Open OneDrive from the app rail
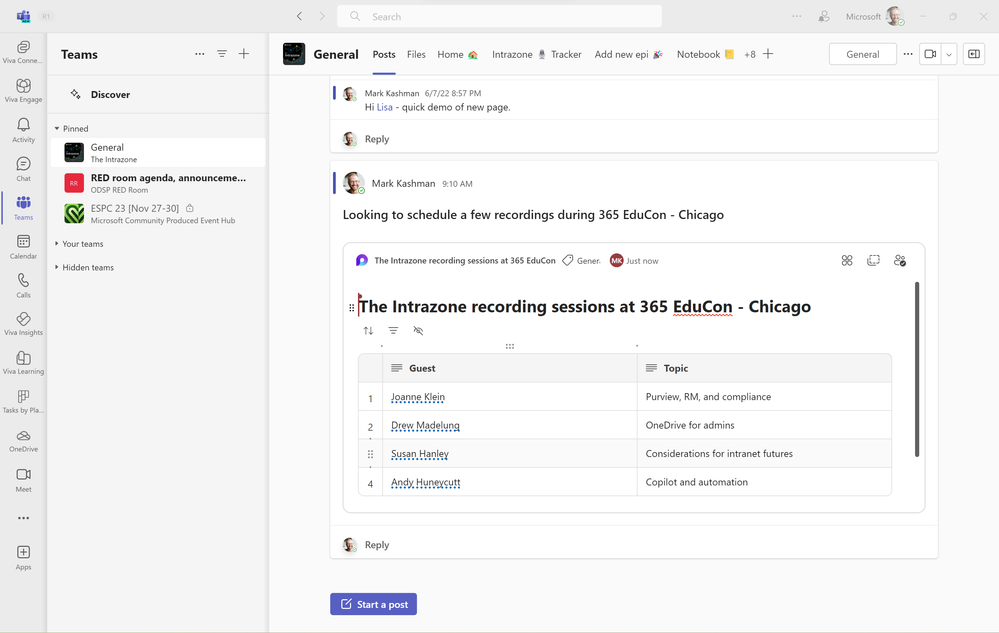This screenshot has width=999, height=633. (23, 440)
